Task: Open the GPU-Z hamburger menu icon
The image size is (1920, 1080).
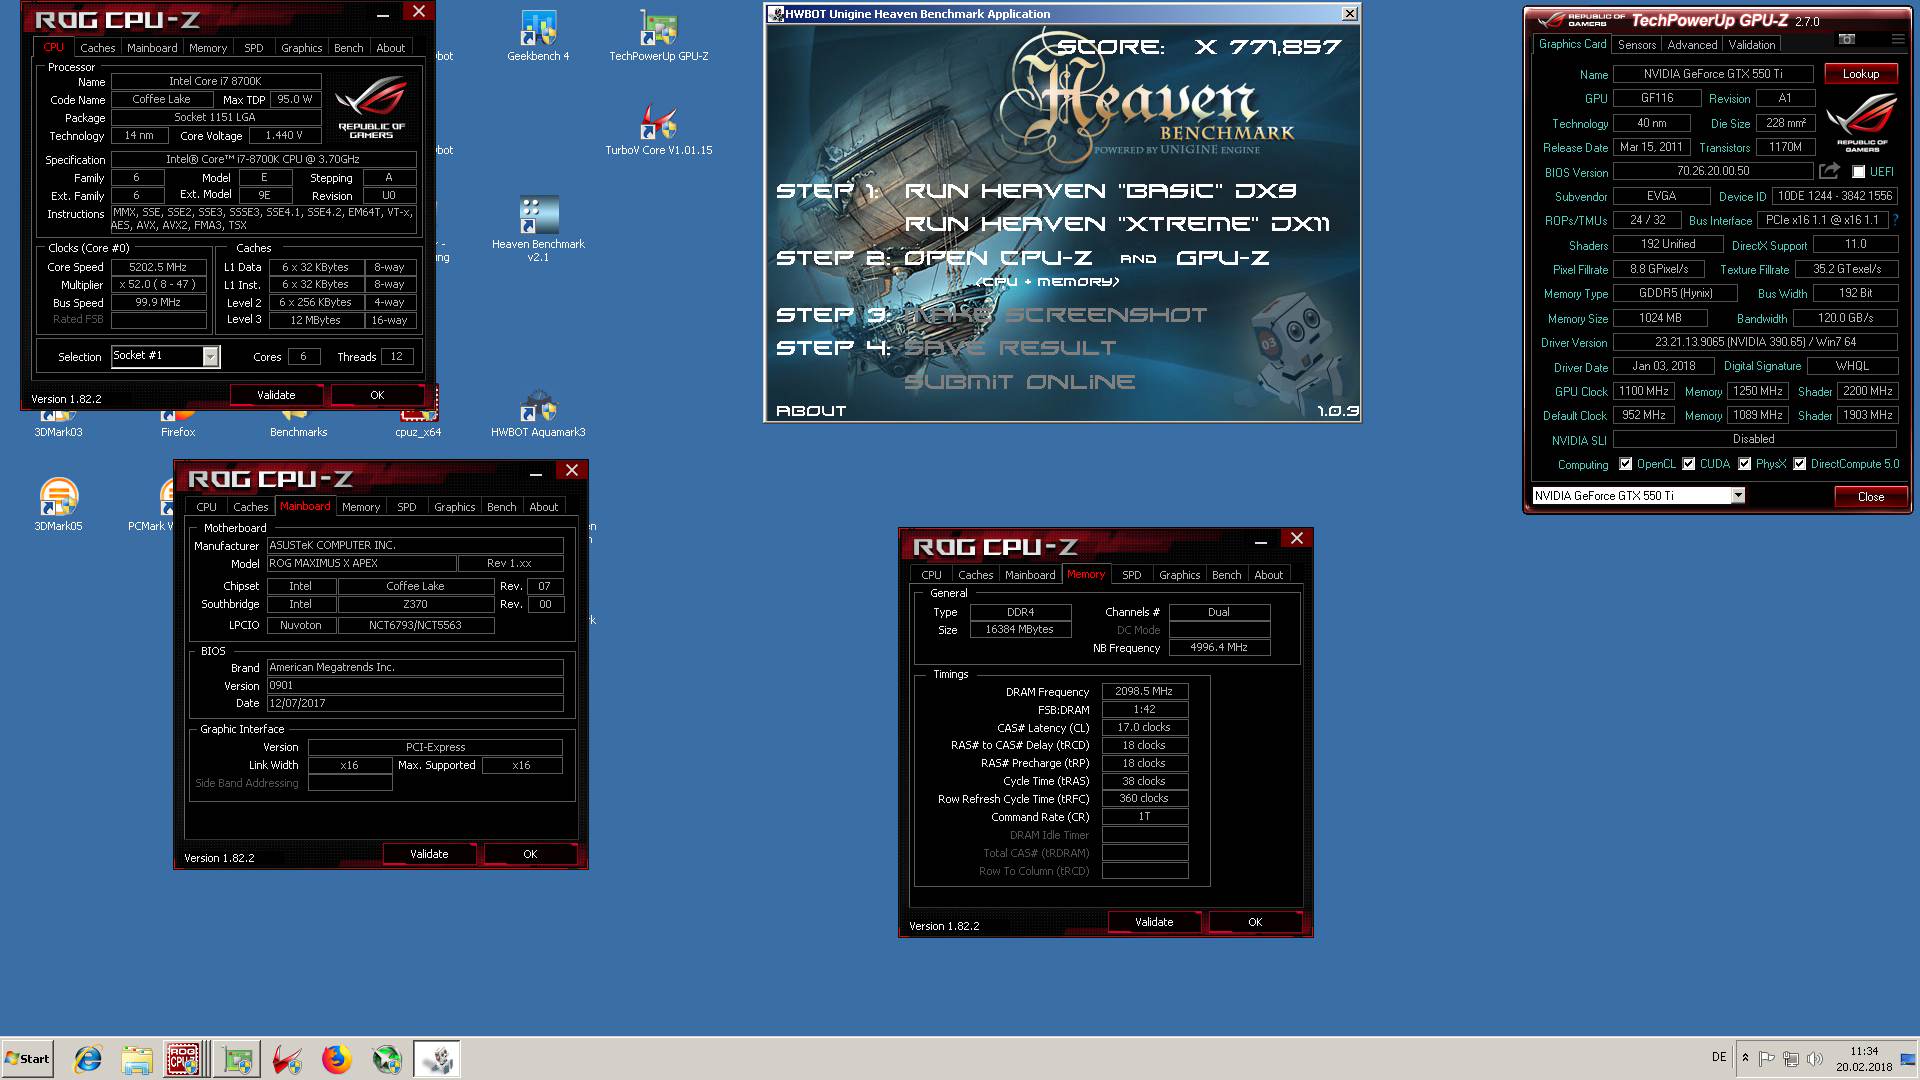Action: 1897,39
